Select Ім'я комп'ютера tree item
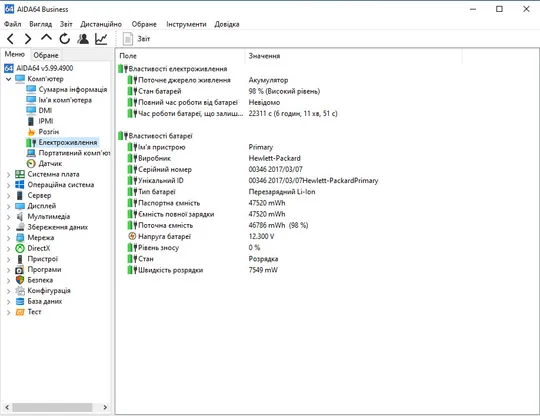 click(65, 100)
